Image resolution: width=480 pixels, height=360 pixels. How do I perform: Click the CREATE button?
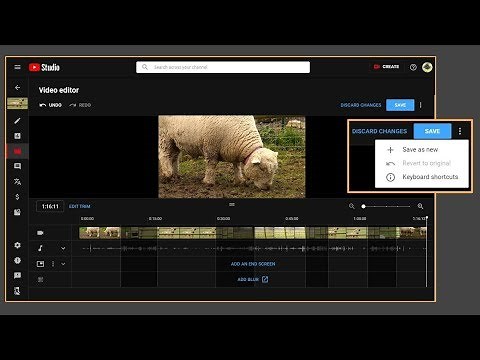tap(386, 67)
